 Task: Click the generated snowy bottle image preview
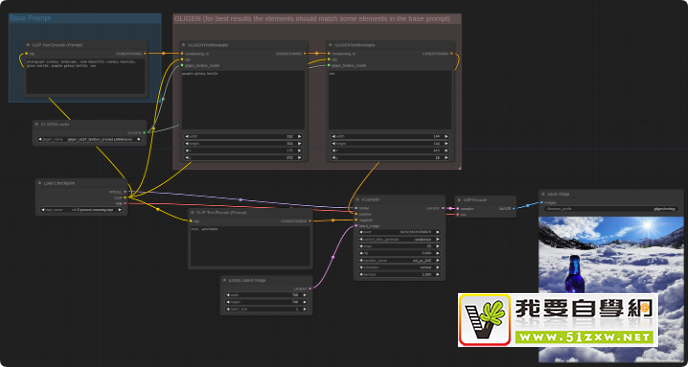click(x=611, y=289)
